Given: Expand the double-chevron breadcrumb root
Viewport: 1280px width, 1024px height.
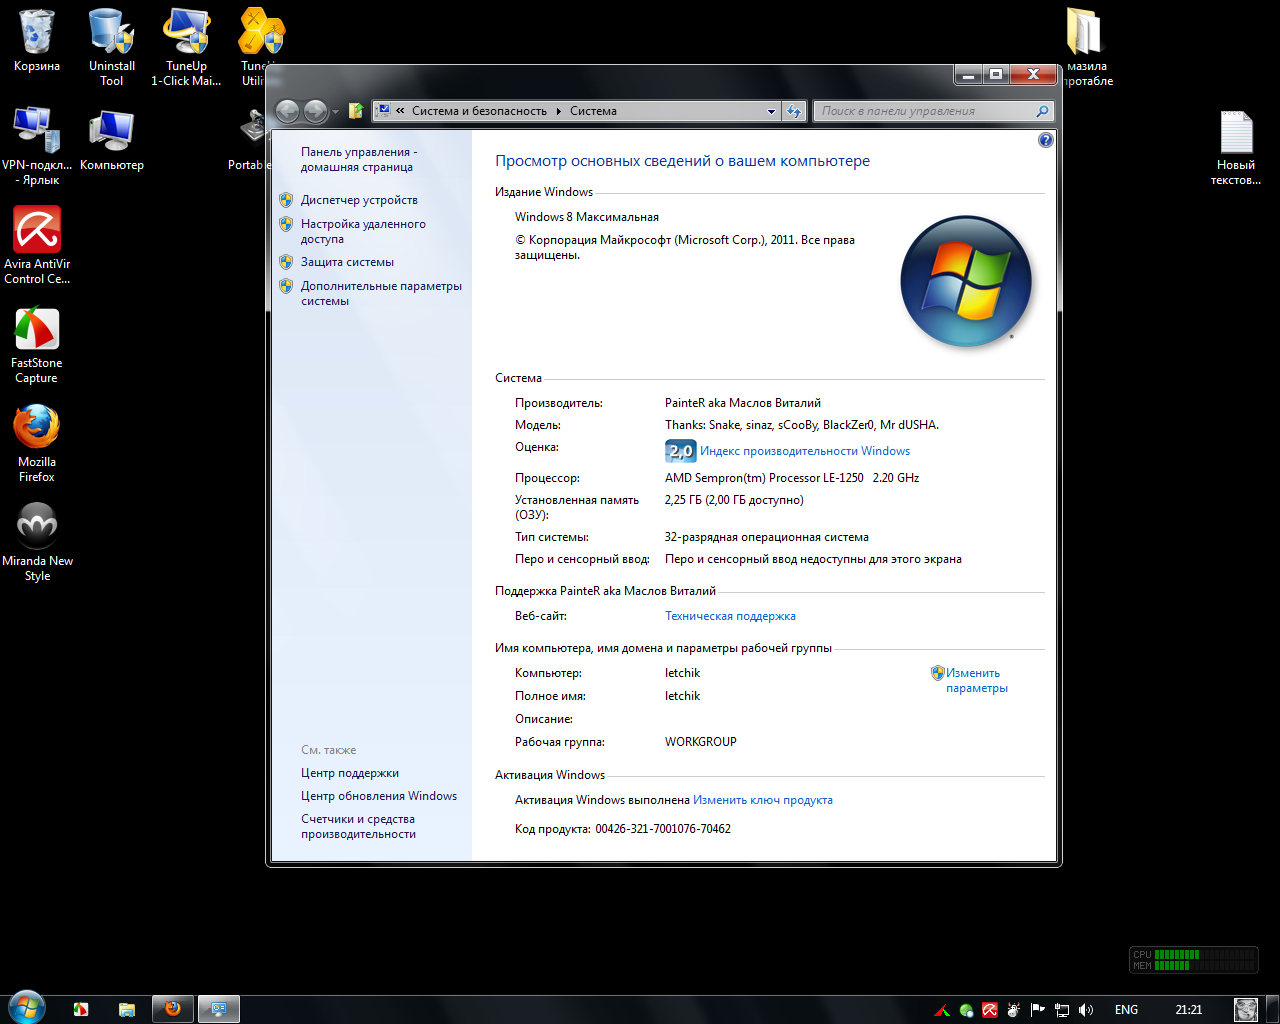Looking at the screenshot, I should (400, 111).
